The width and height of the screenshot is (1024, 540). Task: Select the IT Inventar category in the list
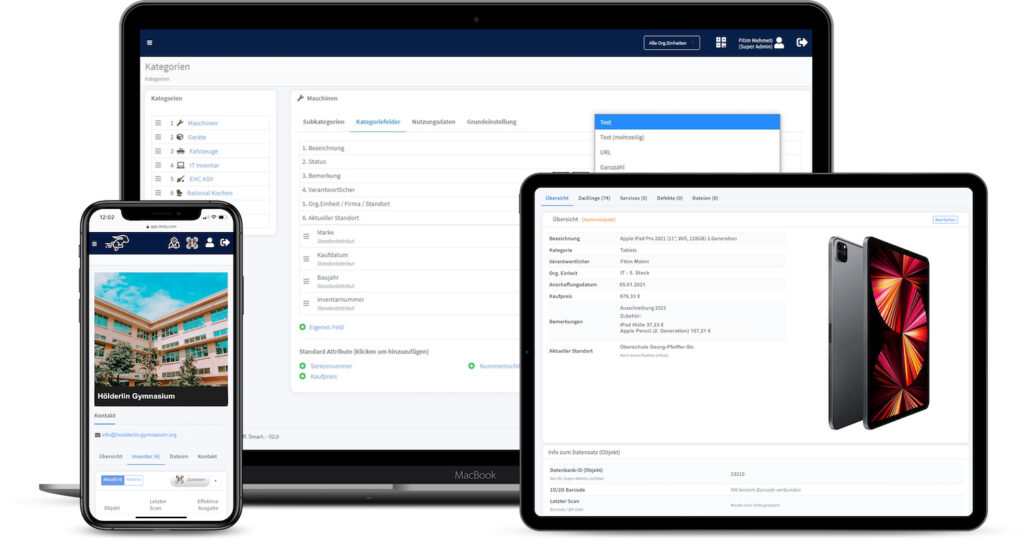[x=204, y=165]
